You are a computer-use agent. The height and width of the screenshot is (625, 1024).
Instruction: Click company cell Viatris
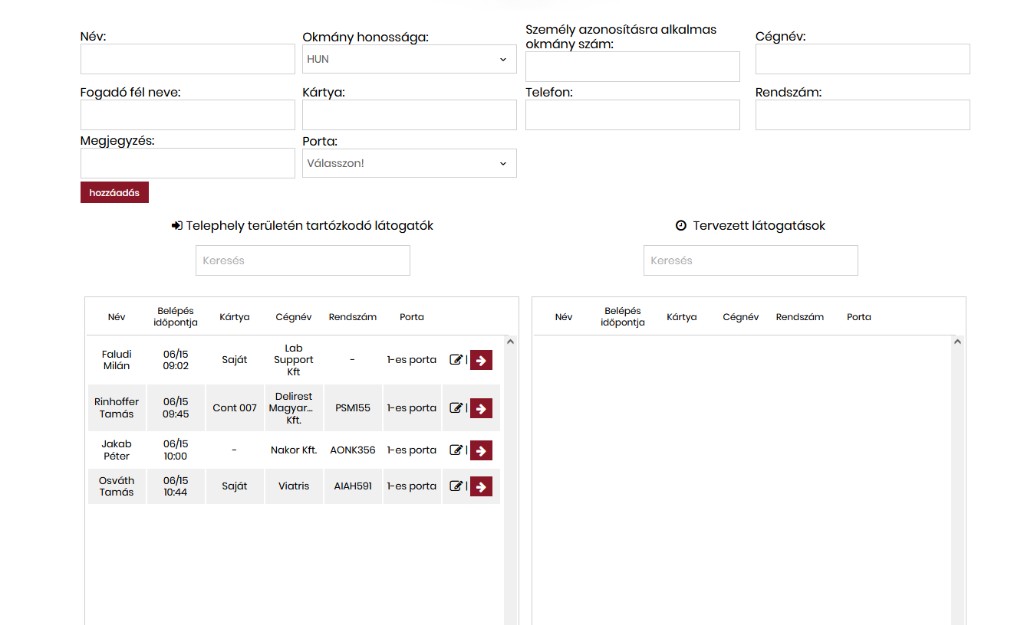point(293,486)
